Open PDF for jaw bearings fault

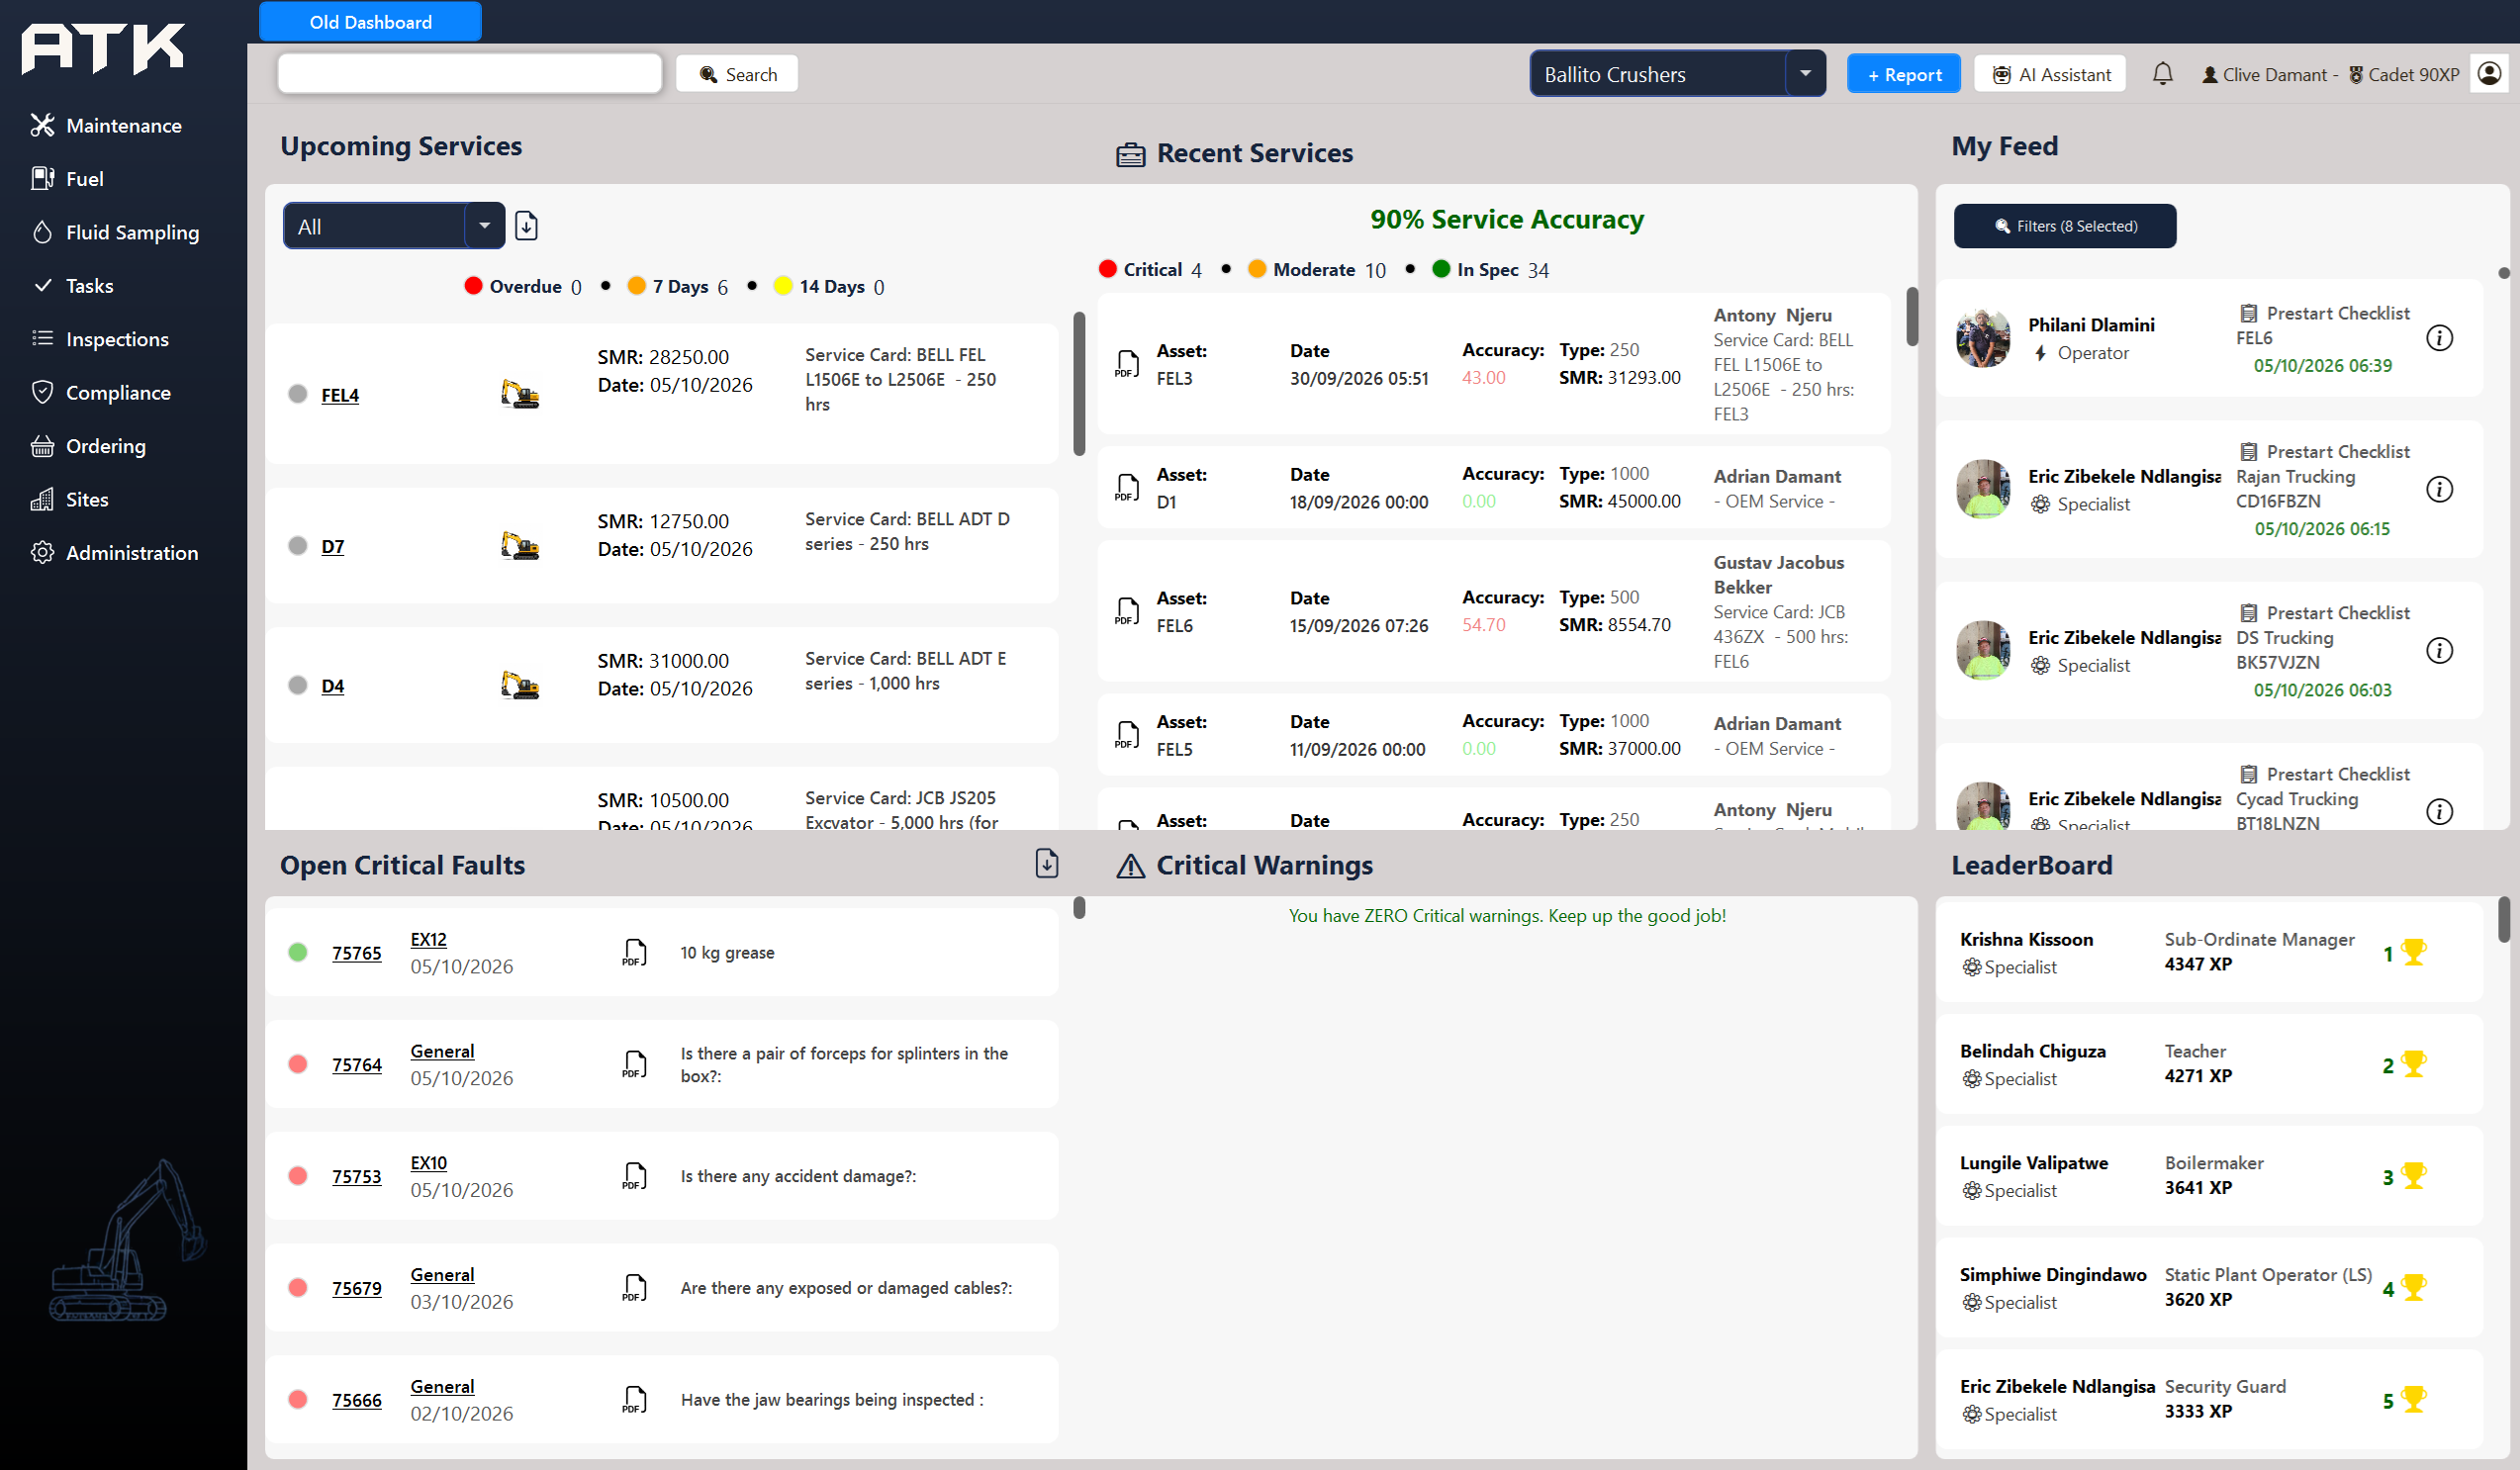[x=634, y=1400]
